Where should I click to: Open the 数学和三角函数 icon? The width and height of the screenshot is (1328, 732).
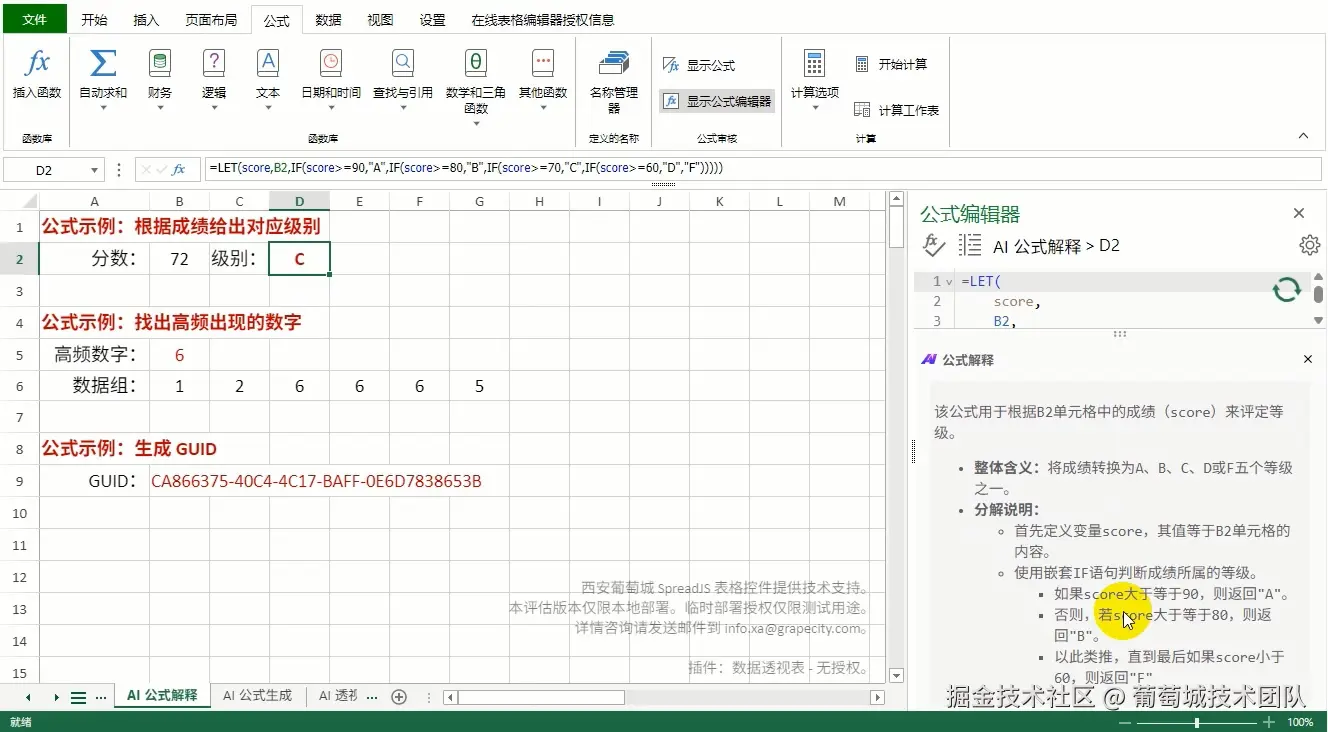(x=476, y=64)
